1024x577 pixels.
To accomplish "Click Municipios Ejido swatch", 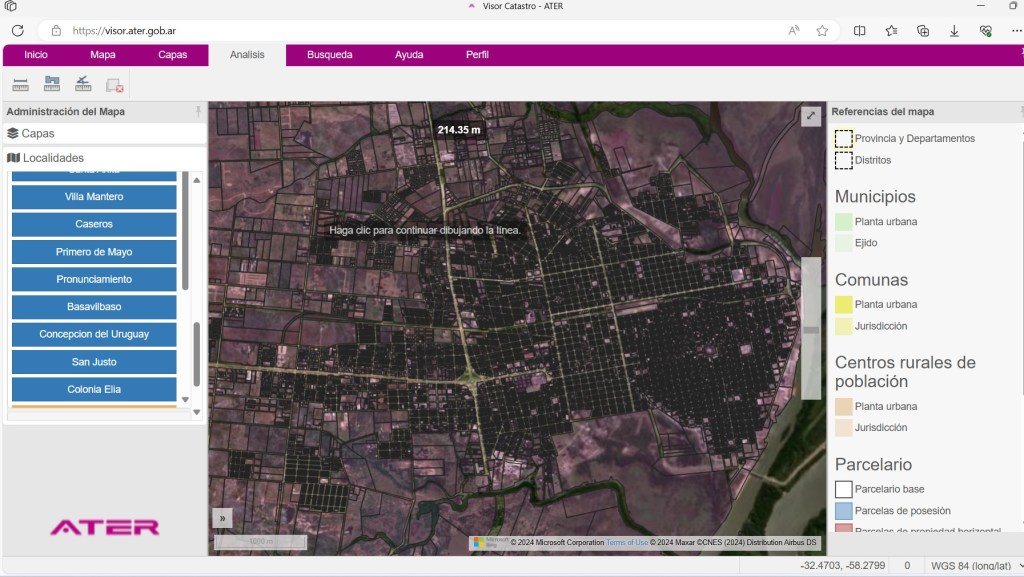I will click(x=843, y=243).
